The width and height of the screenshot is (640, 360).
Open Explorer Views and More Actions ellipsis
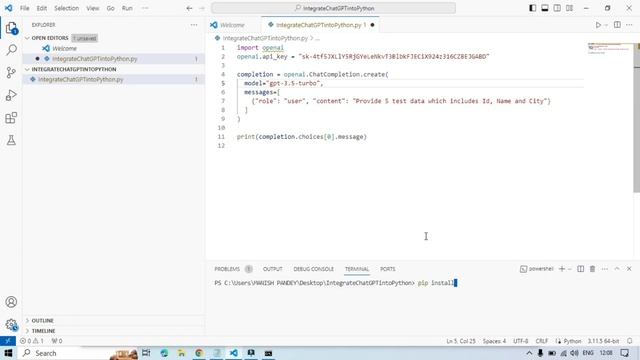(x=193, y=25)
